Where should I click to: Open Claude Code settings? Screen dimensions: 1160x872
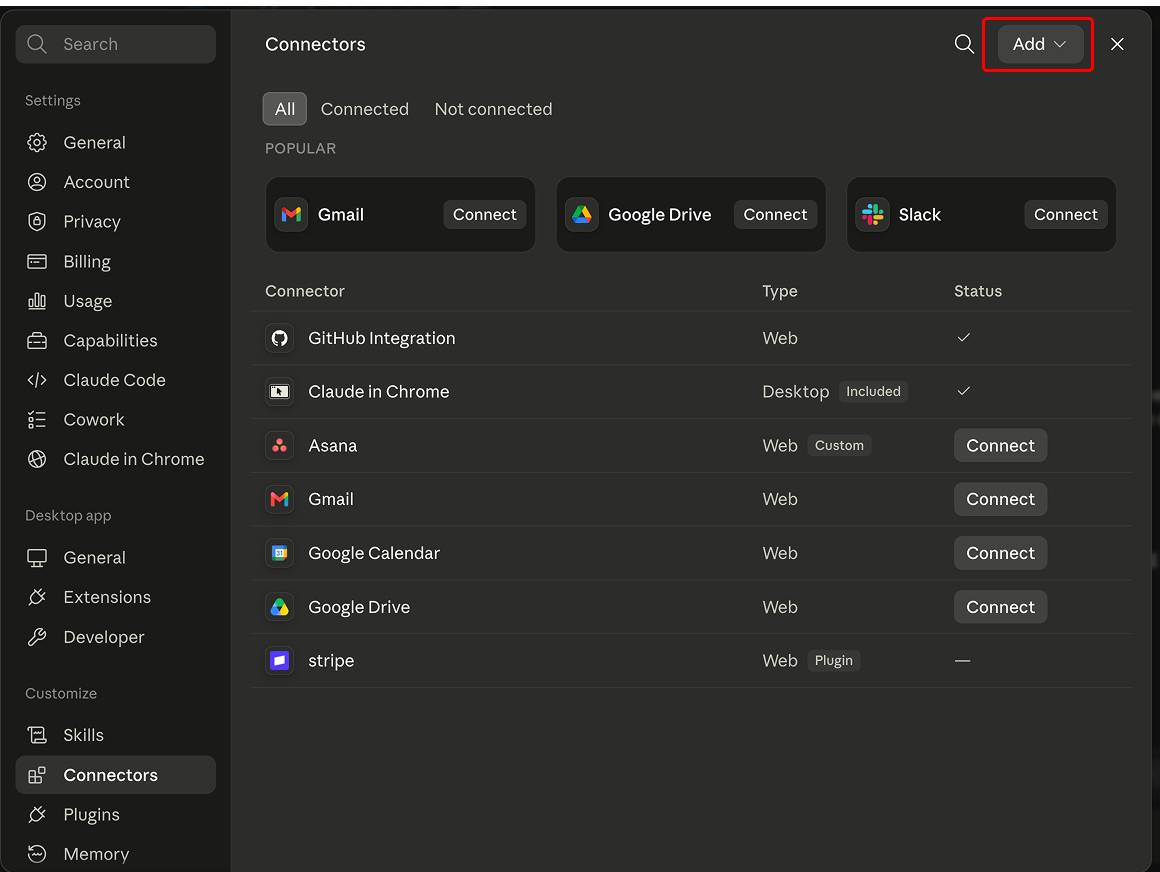(115, 380)
